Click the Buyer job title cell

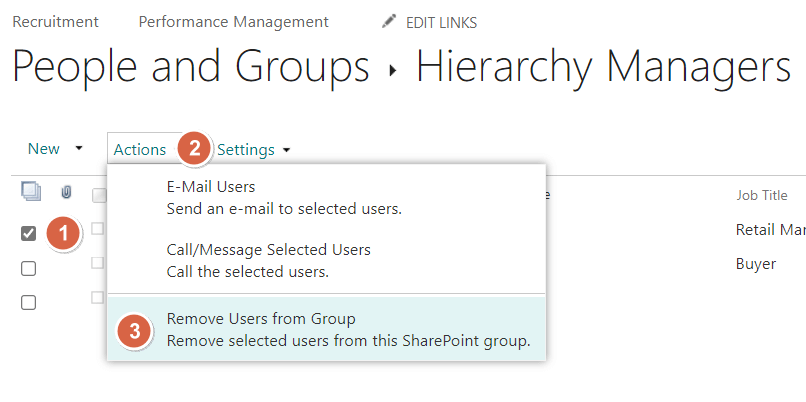pos(756,264)
